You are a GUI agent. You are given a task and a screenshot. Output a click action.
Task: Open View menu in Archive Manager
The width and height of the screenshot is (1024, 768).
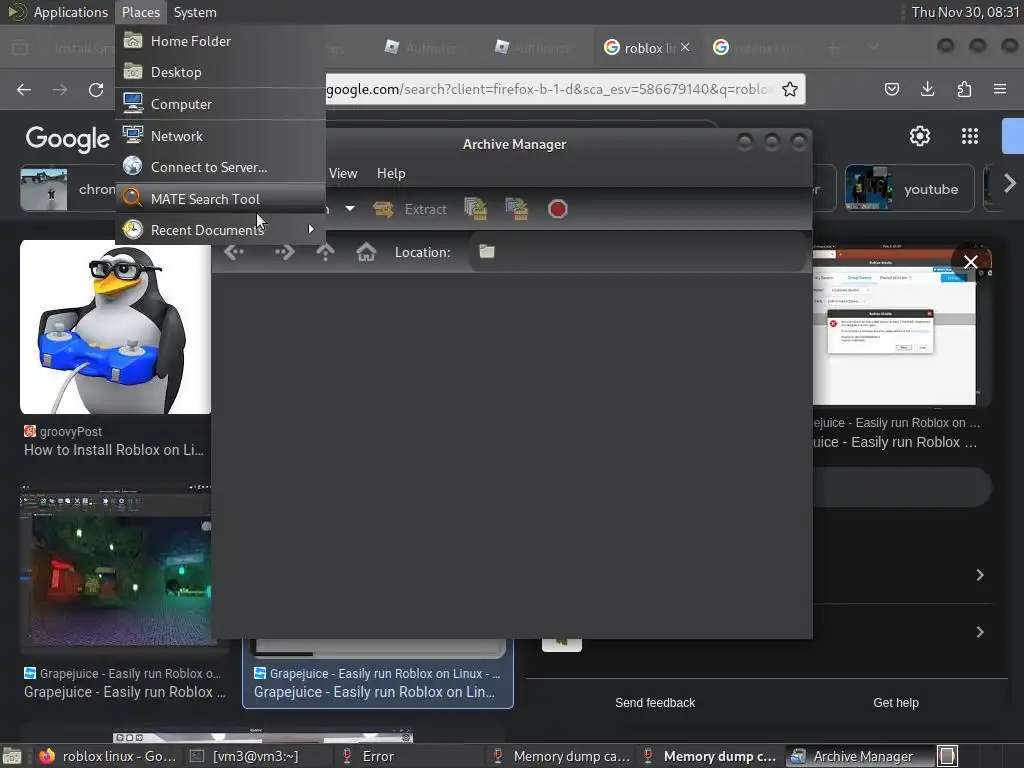coord(343,173)
